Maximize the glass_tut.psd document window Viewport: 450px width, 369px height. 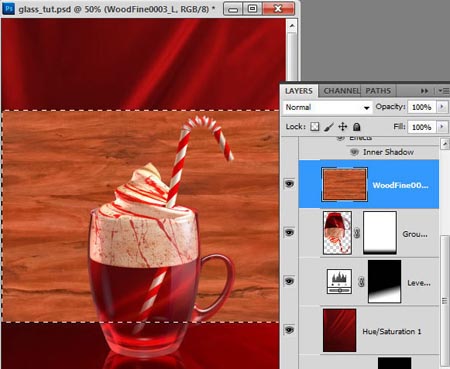tap(253, 9)
